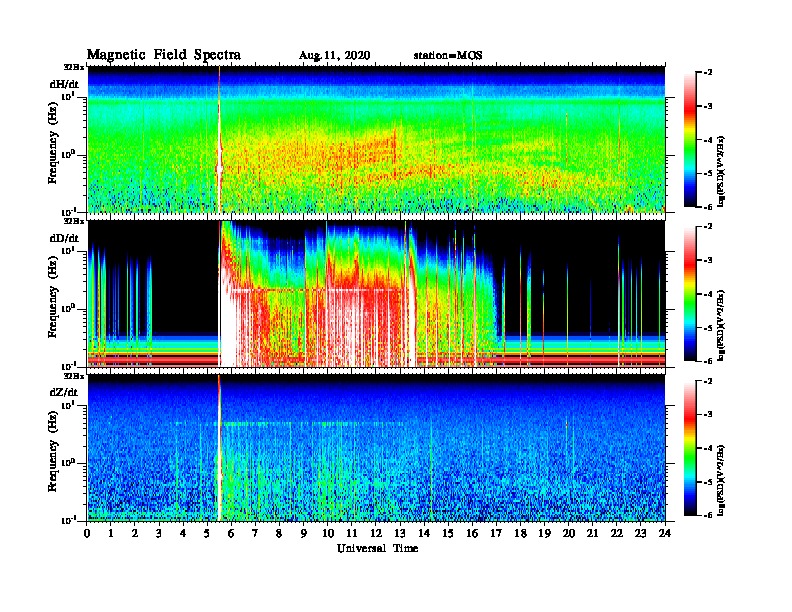Select the dZ/dt panel label
The height and width of the screenshot is (612, 792).
click(64, 392)
